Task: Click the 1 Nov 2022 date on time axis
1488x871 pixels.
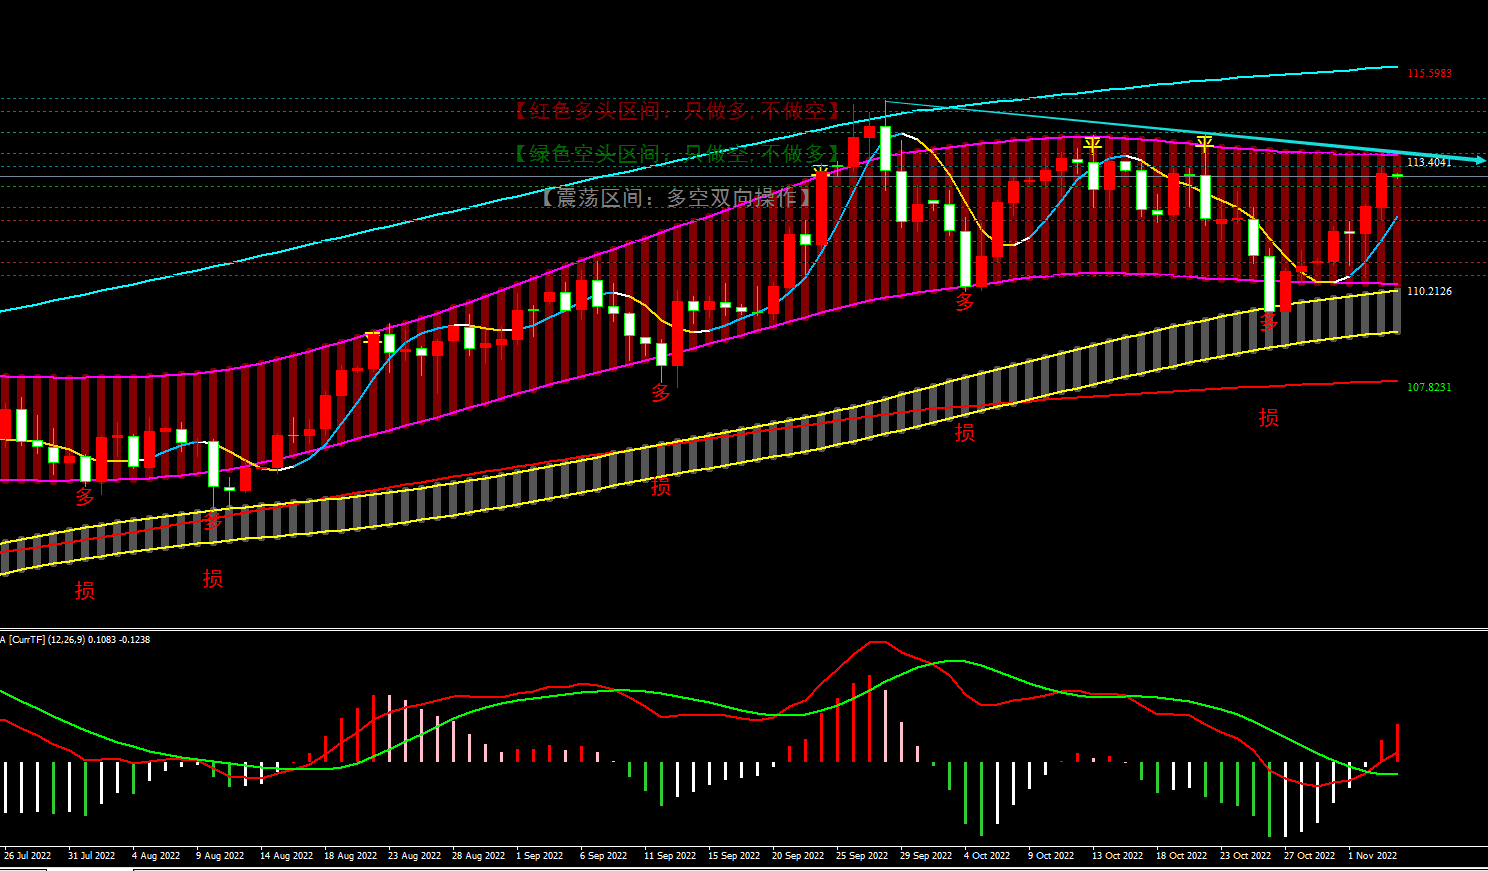Action: pos(1373,856)
